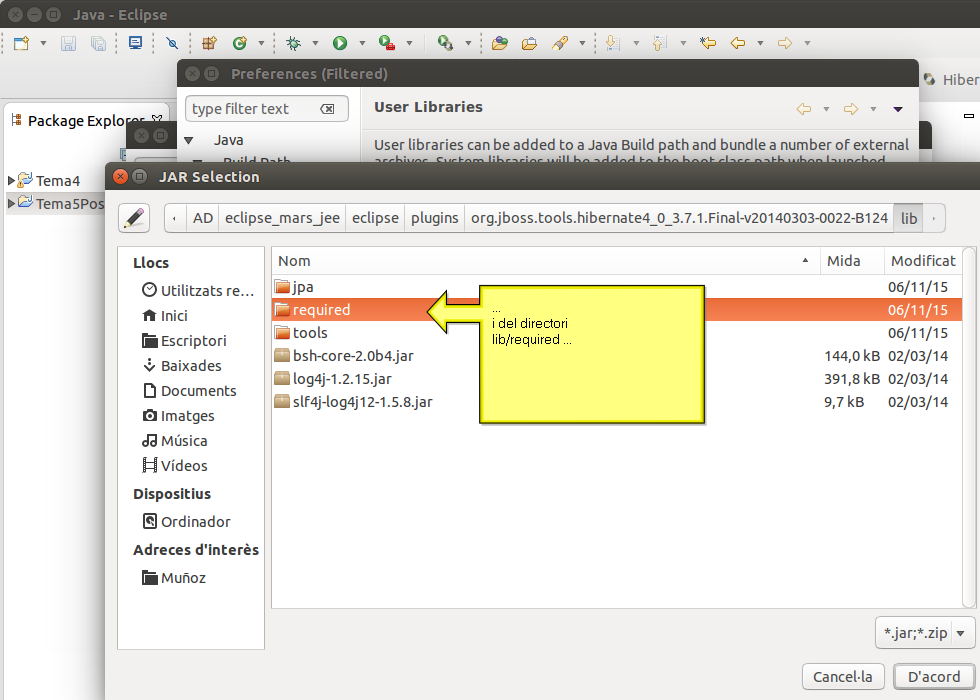Viewport: 980px width, 700px height.
Task: Click the Save icon in Eclipse toolbar
Action: pyautogui.click(x=68, y=43)
